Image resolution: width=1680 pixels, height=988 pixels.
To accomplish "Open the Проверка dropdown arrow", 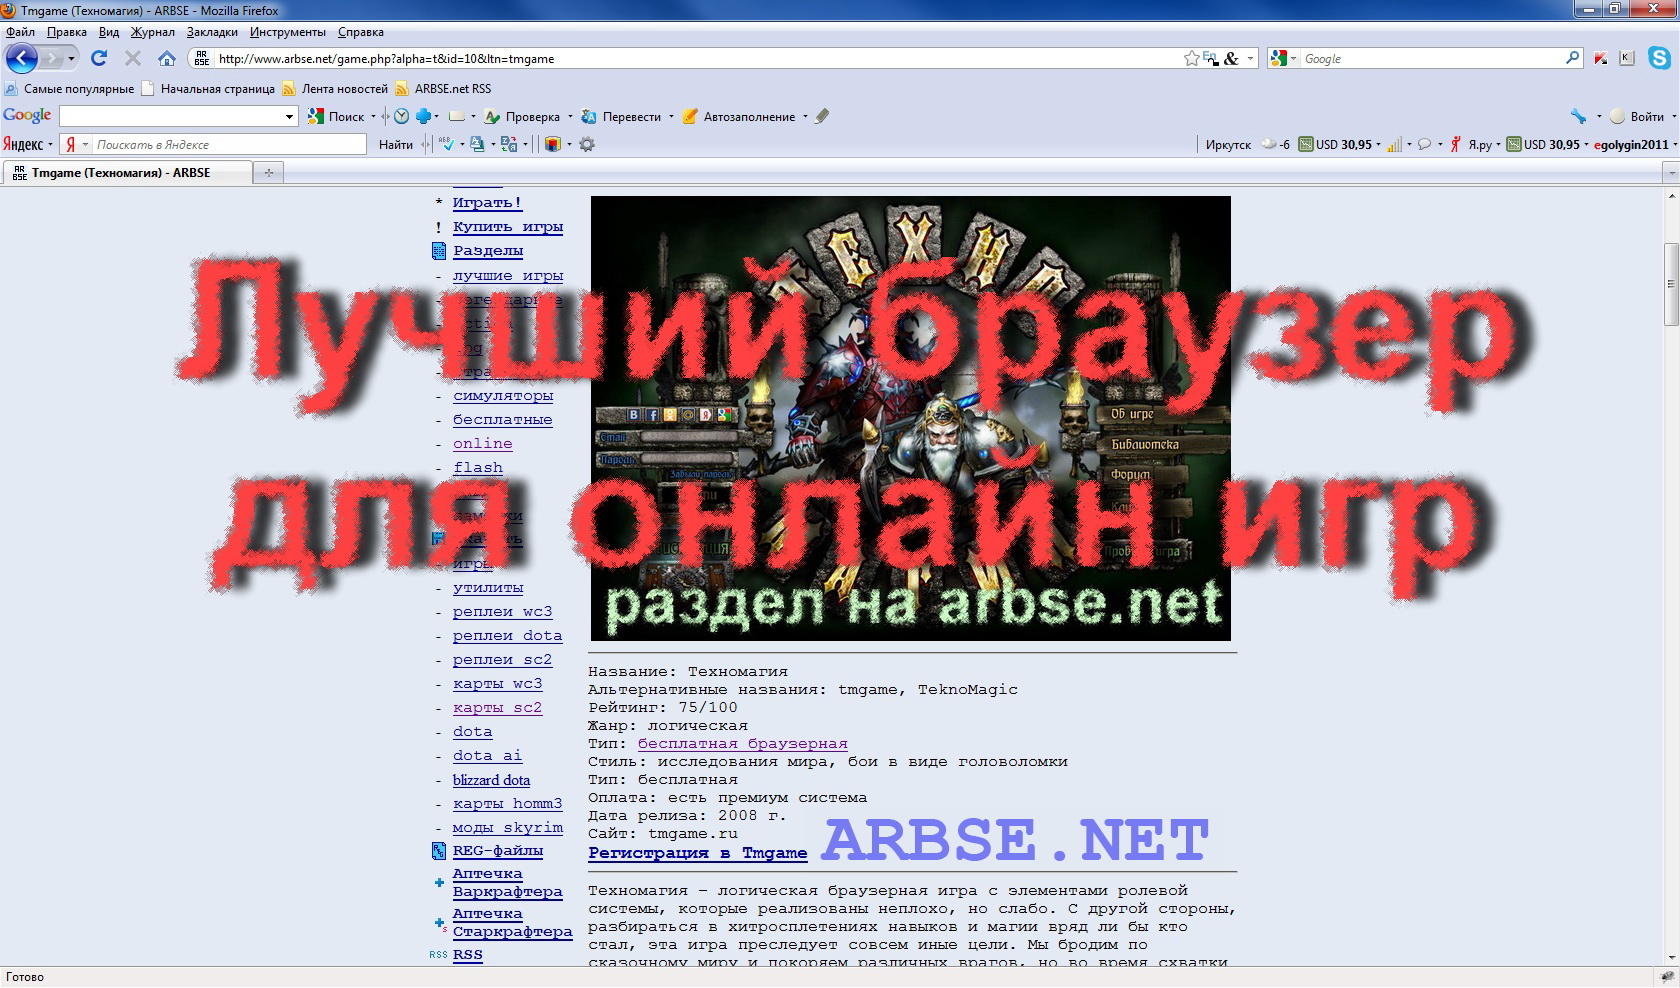I will pos(570,117).
